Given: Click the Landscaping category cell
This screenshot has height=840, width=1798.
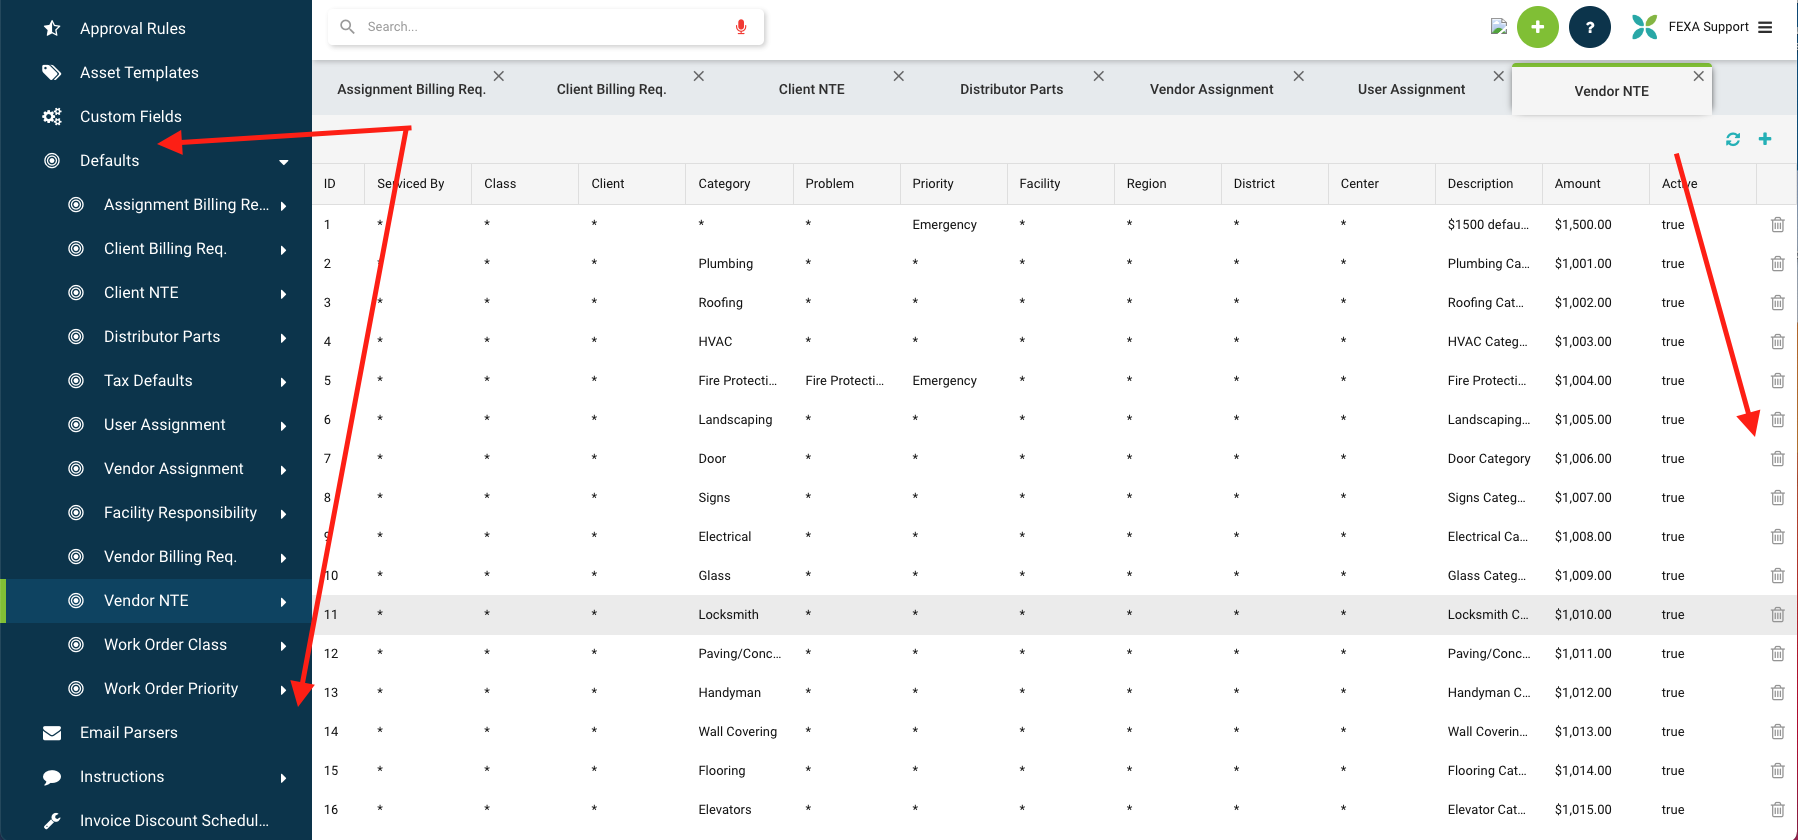Looking at the screenshot, I should pyautogui.click(x=735, y=420).
